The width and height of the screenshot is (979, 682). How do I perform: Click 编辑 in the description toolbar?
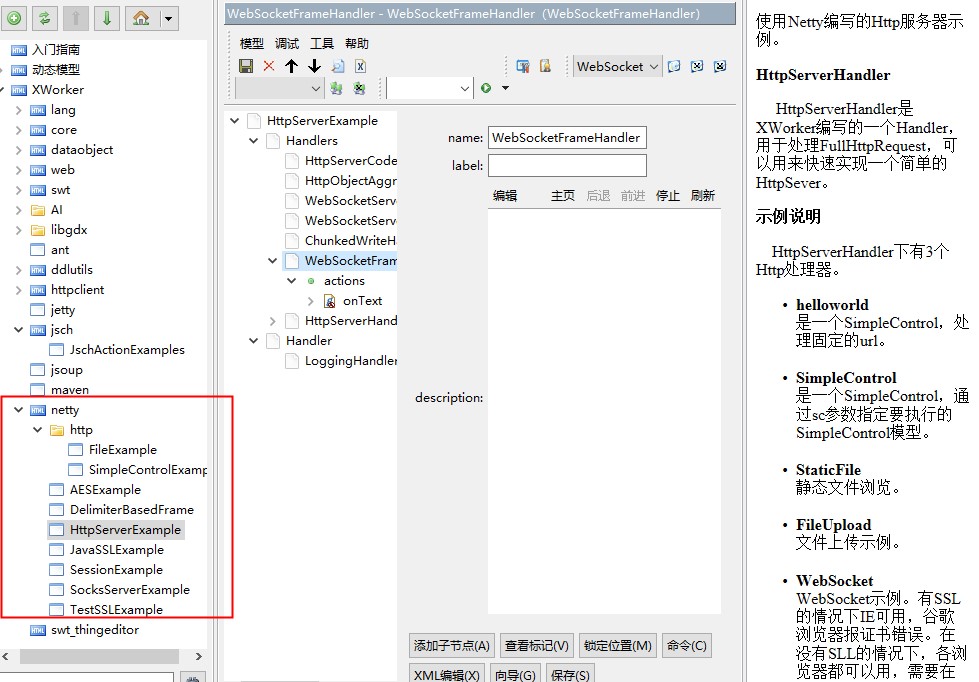click(x=504, y=195)
